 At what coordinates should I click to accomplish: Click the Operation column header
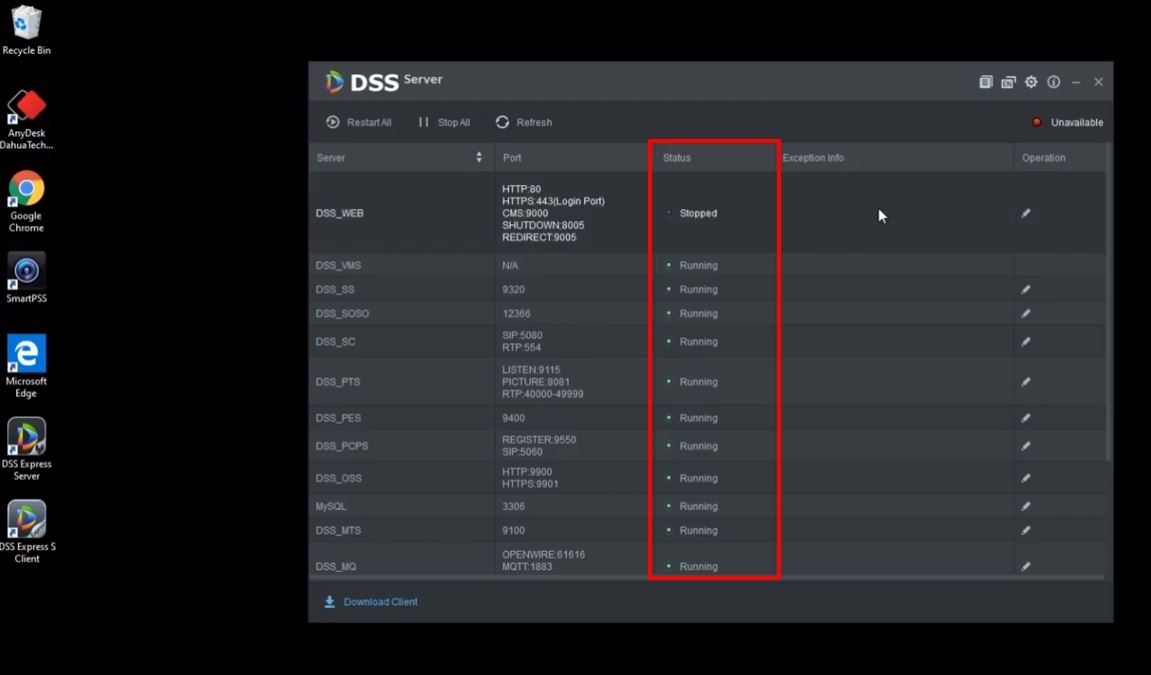[1043, 158]
